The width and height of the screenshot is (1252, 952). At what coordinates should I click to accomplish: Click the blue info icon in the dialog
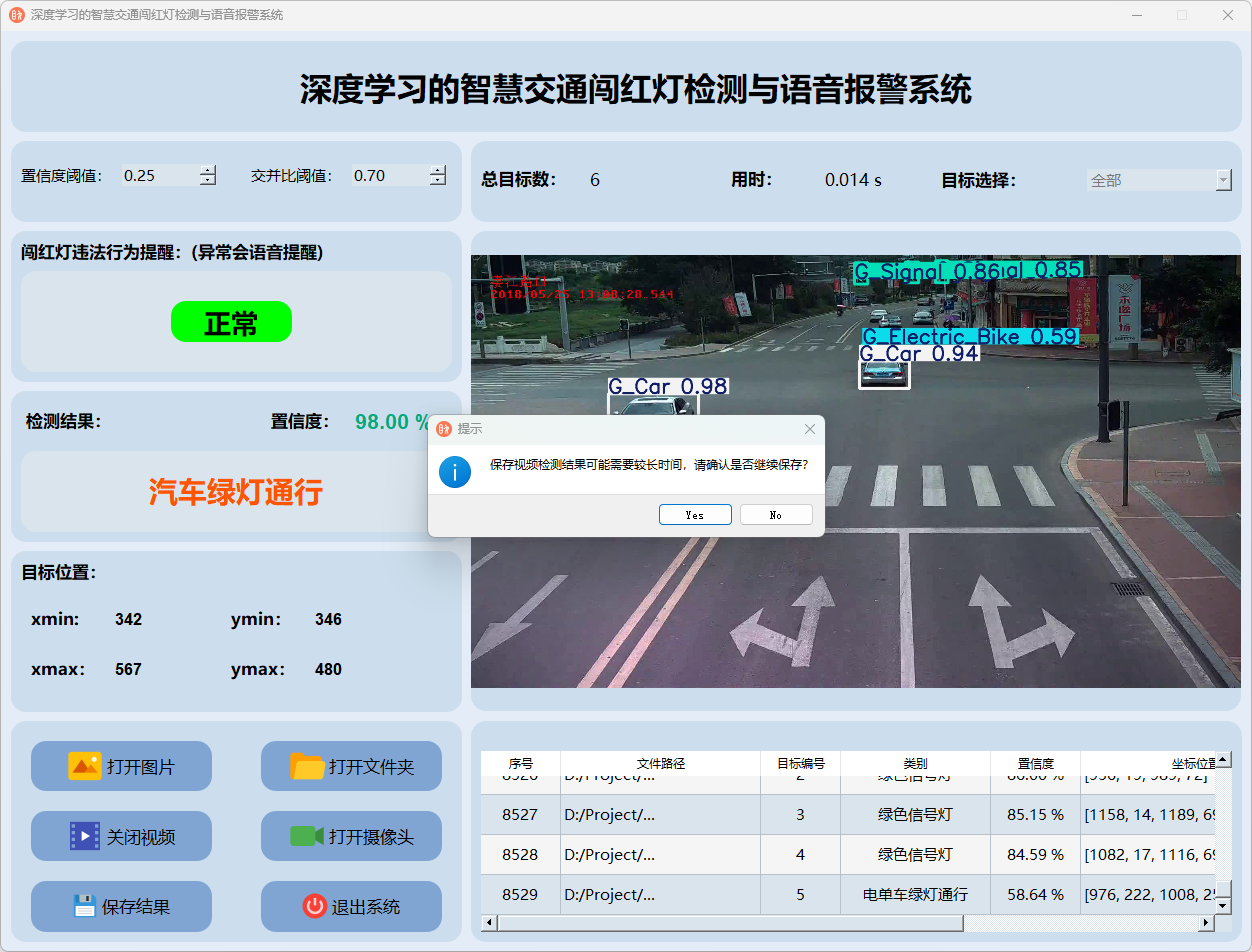click(x=455, y=471)
